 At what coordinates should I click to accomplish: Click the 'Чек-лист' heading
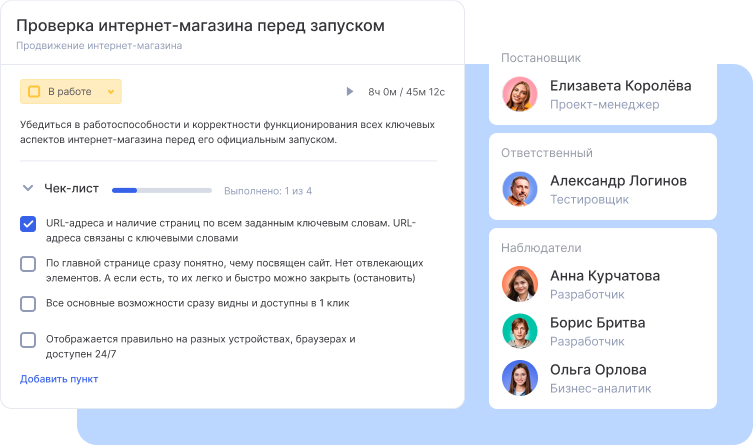click(x=72, y=188)
